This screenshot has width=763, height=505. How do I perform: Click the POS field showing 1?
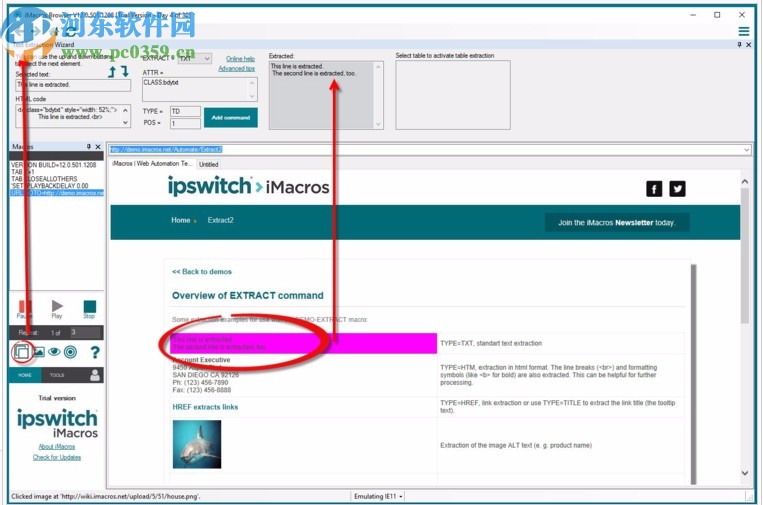point(185,123)
